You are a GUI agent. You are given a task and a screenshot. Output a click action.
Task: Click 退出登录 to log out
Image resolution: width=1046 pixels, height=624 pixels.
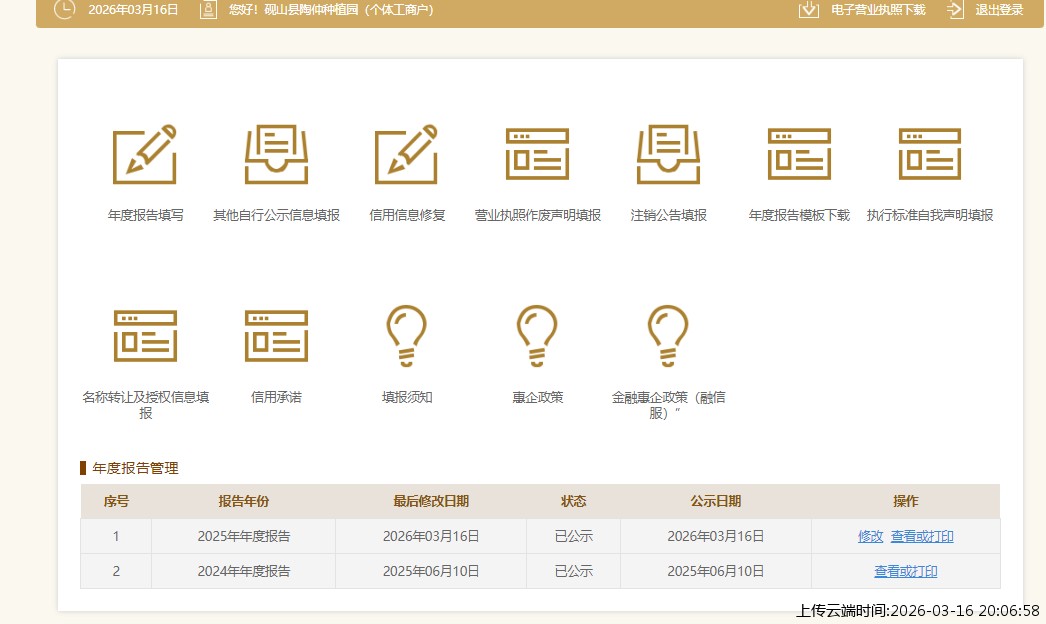998,10
